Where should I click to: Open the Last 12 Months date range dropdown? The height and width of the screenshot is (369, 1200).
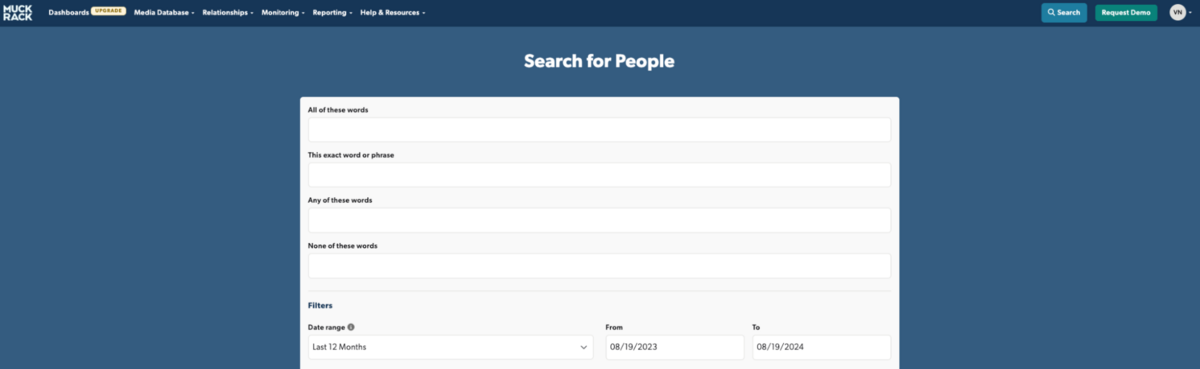tap(450, 347)
